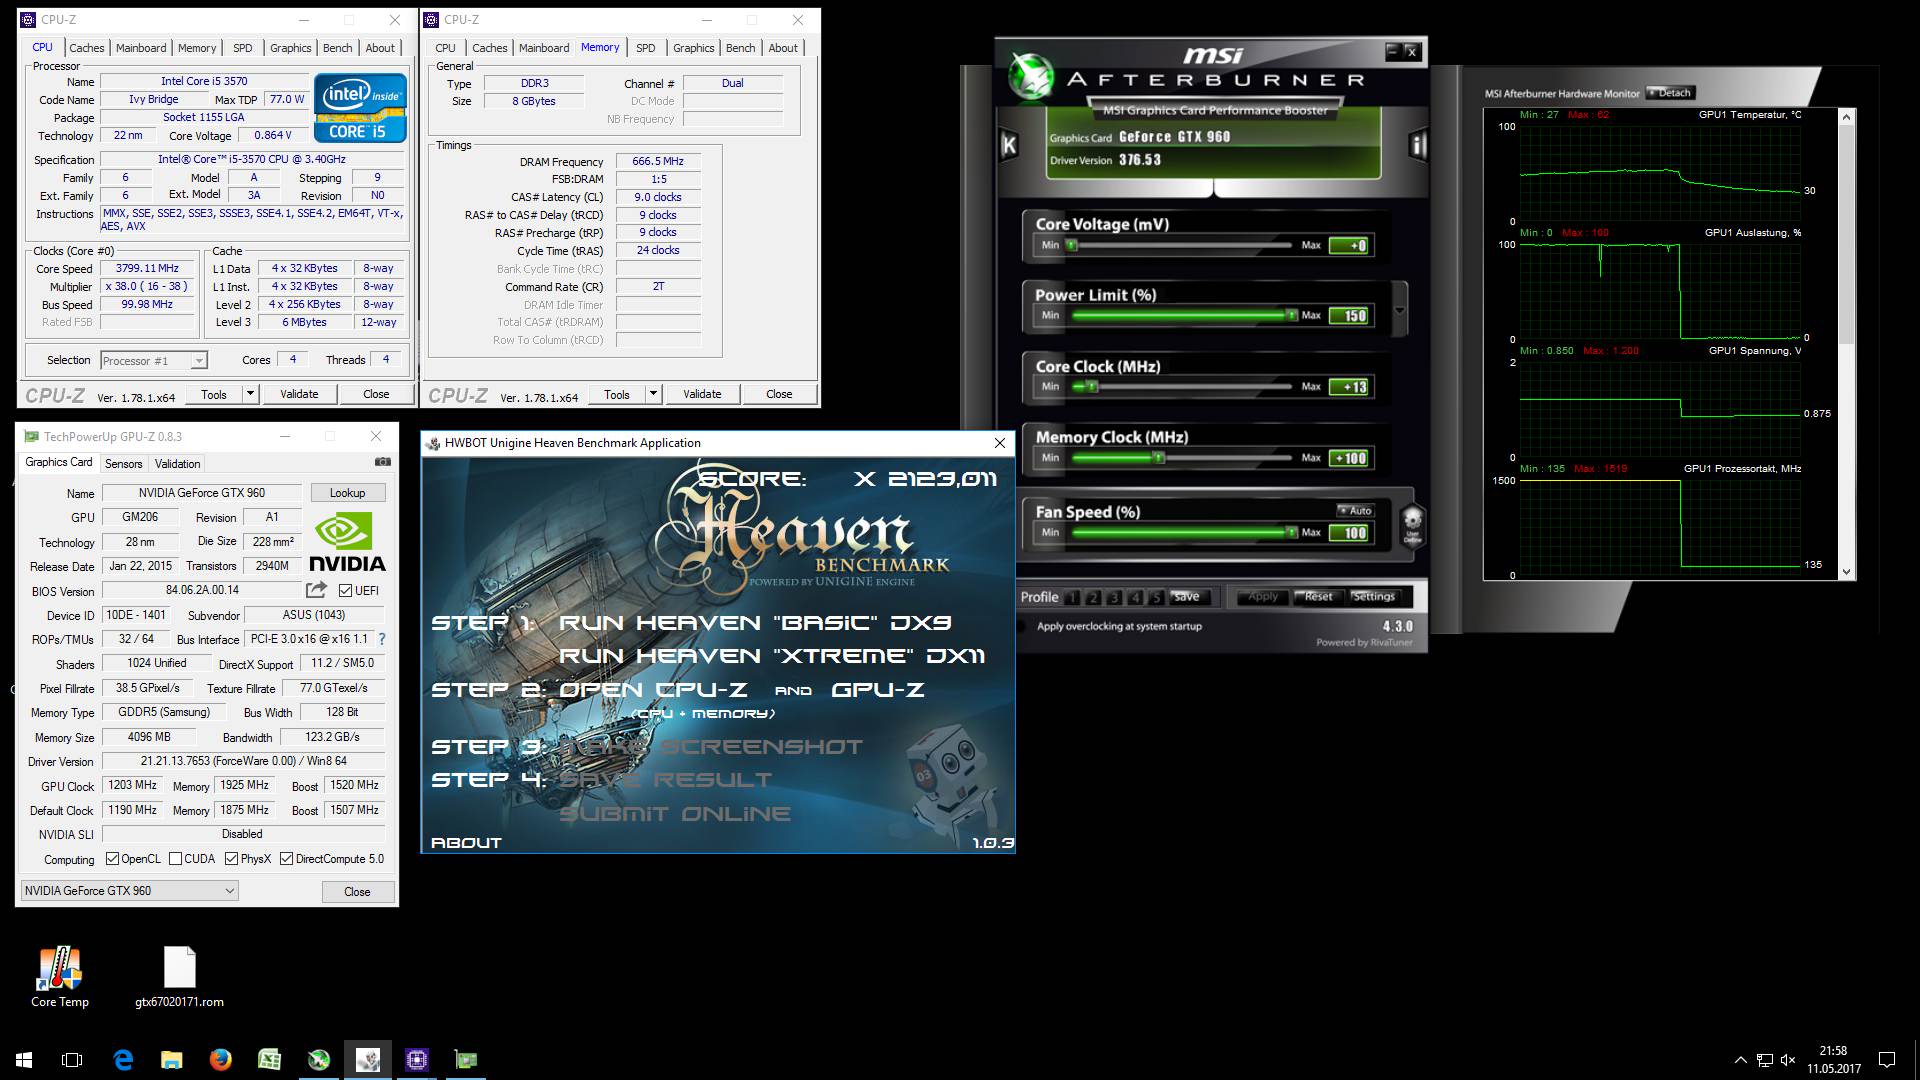Launch Microsoft Edge from the taskbar

click(x=123, y=1060)
